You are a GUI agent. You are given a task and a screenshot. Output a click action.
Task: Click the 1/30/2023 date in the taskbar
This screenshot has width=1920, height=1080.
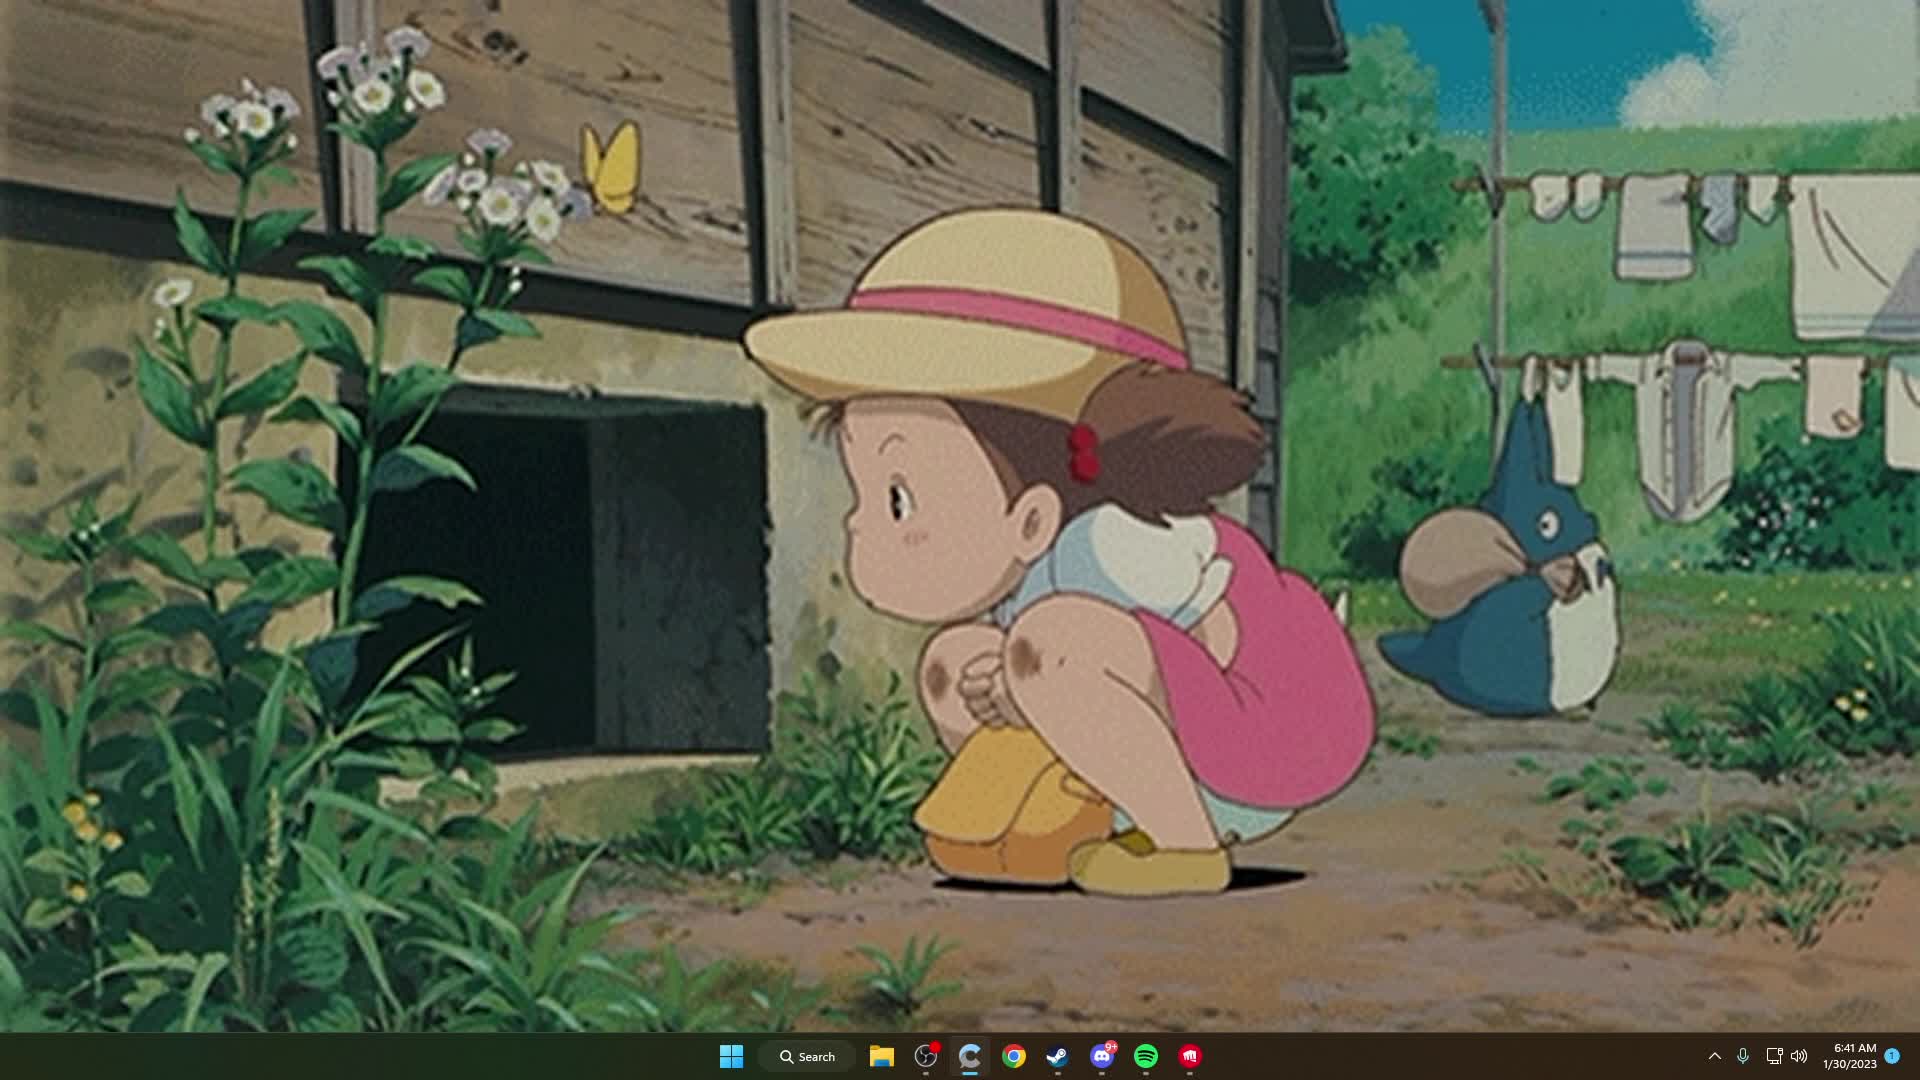coord(1849,1064)
